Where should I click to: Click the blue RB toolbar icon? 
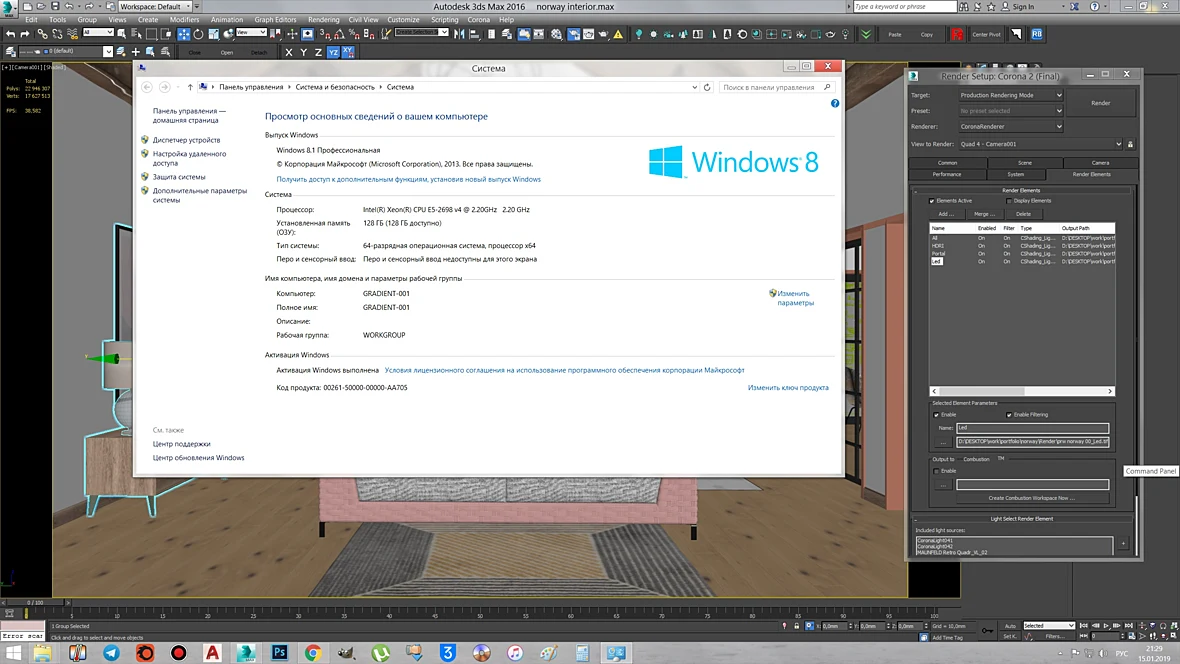(x=1037, y=34)
